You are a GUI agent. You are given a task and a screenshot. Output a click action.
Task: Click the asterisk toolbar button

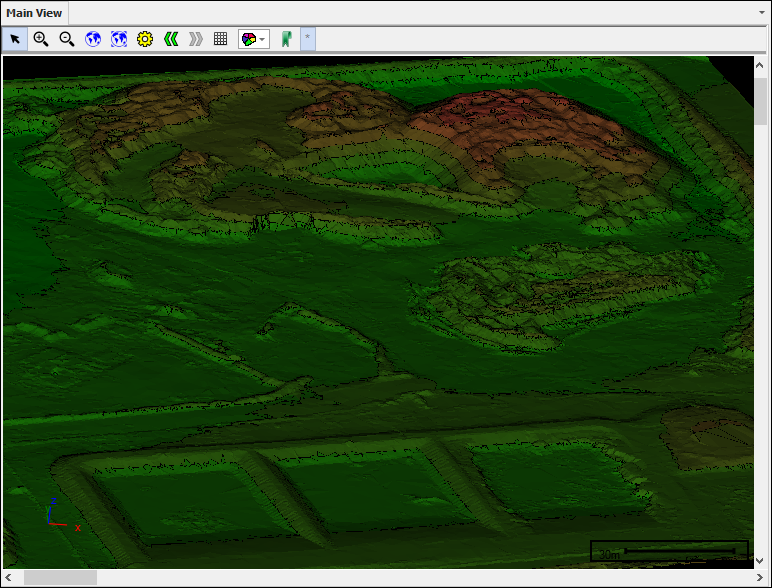point(308,39)
